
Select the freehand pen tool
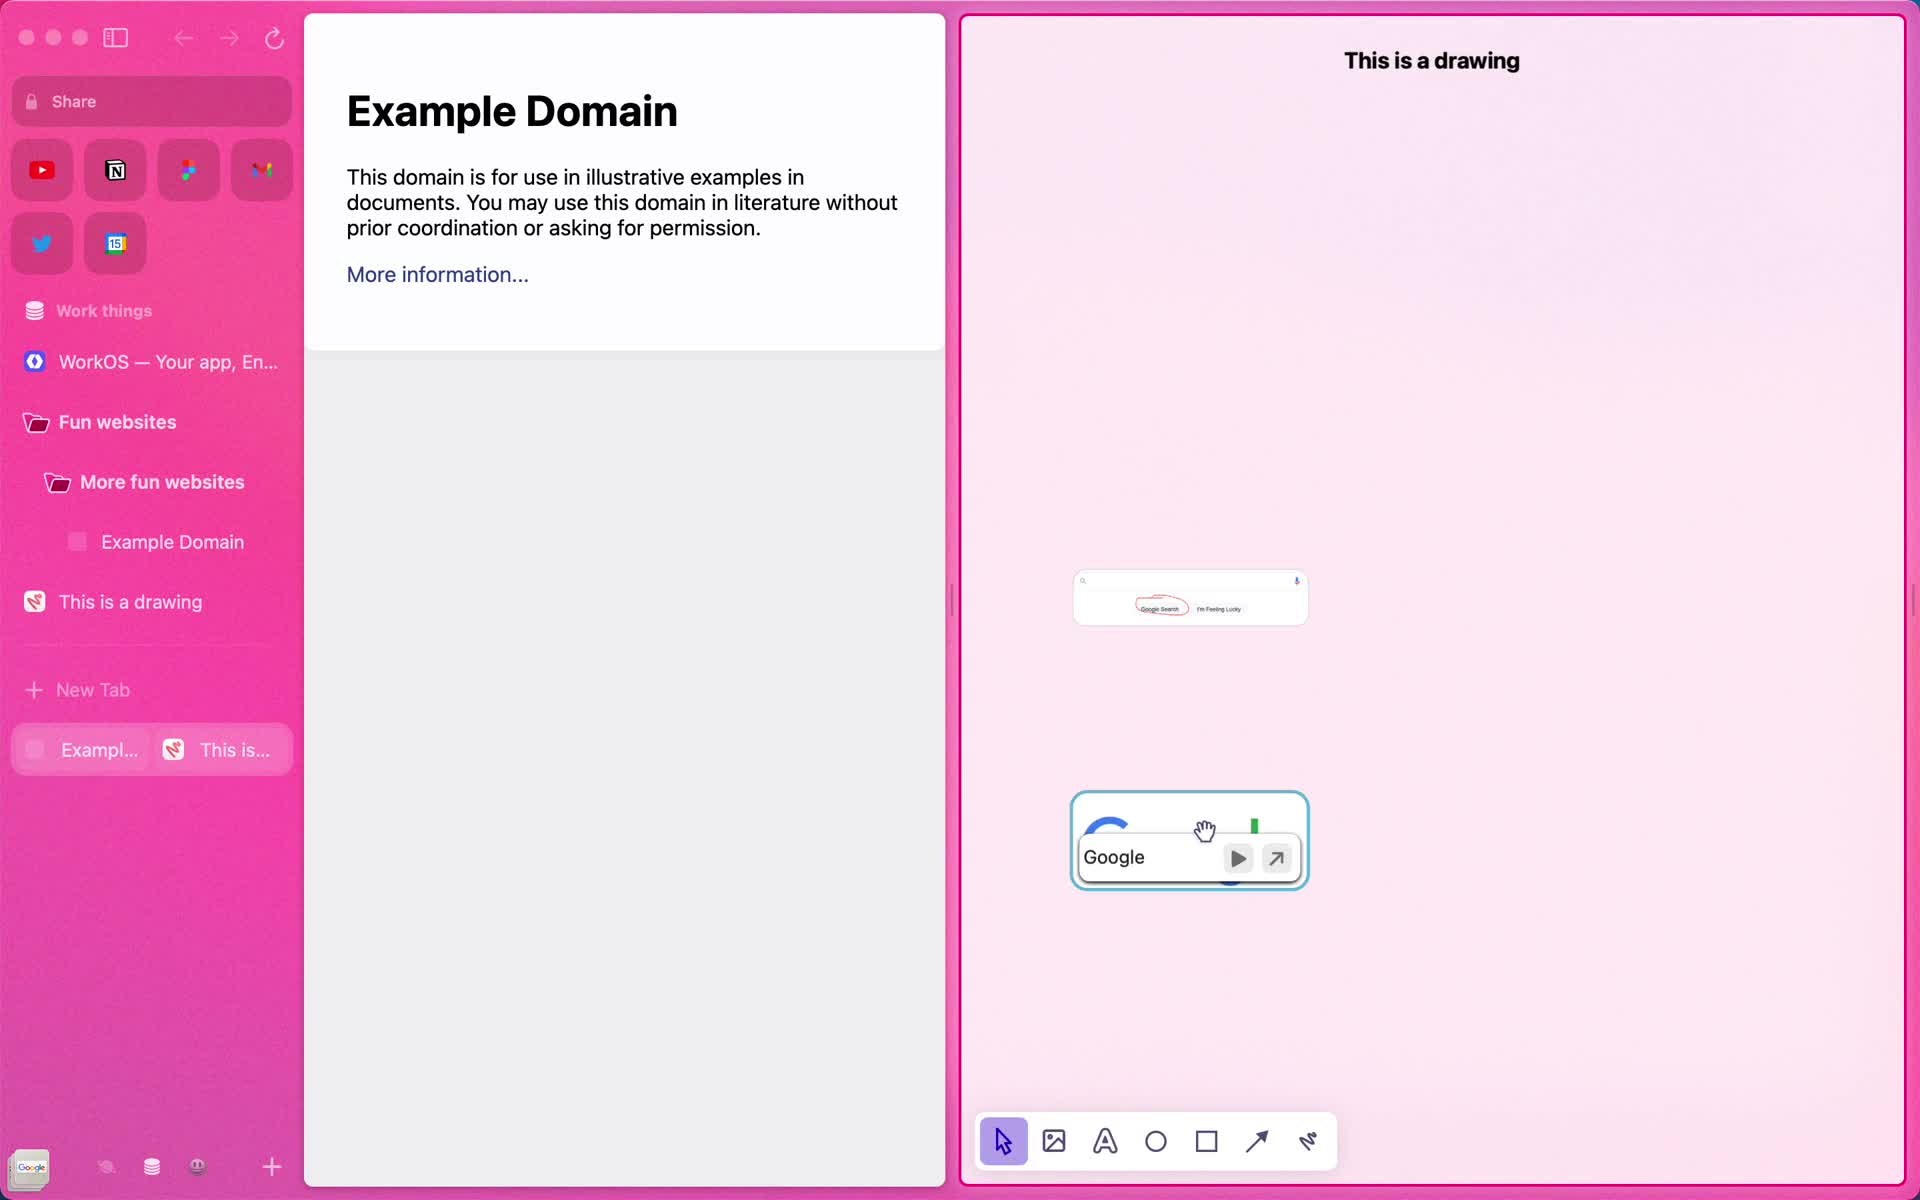click(x=1308, y=1141)
